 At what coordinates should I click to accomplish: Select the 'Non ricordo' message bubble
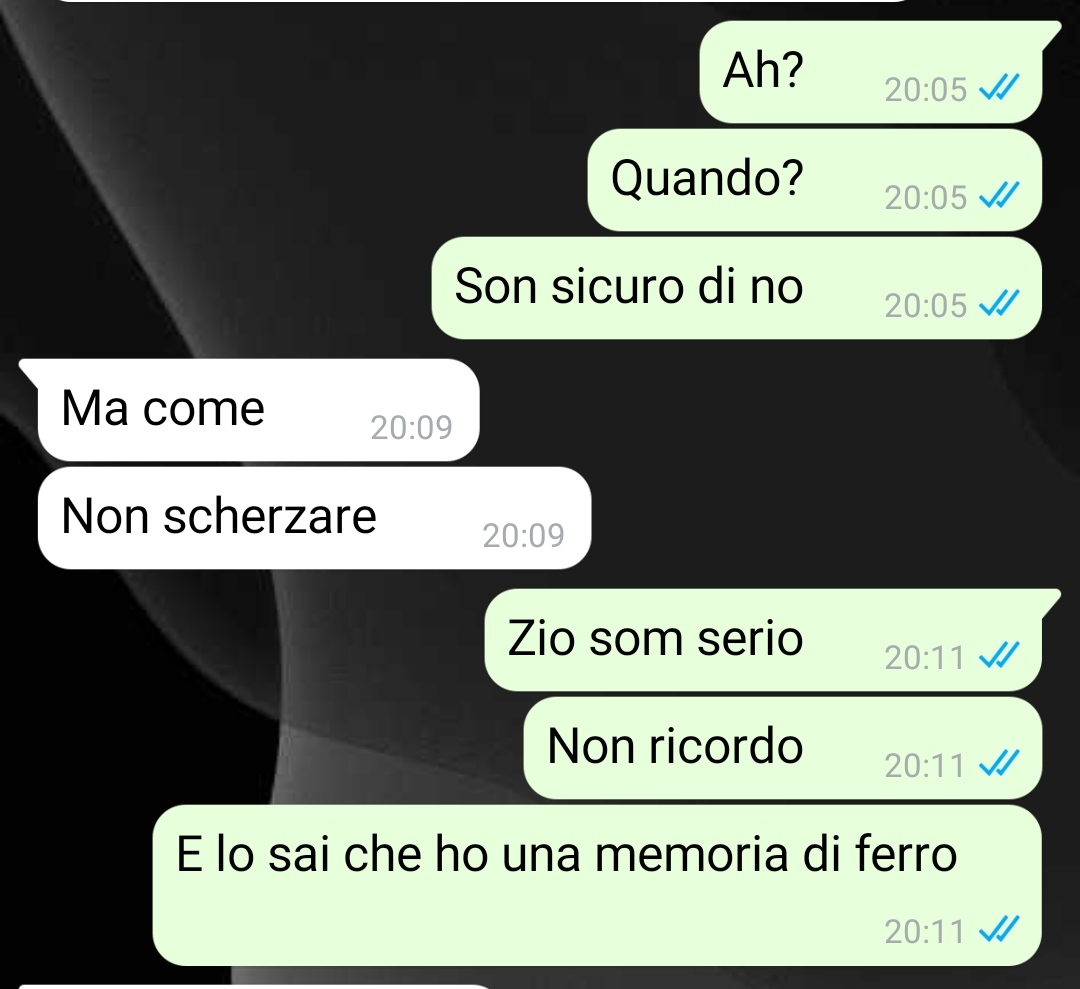[x=782, y=748]
